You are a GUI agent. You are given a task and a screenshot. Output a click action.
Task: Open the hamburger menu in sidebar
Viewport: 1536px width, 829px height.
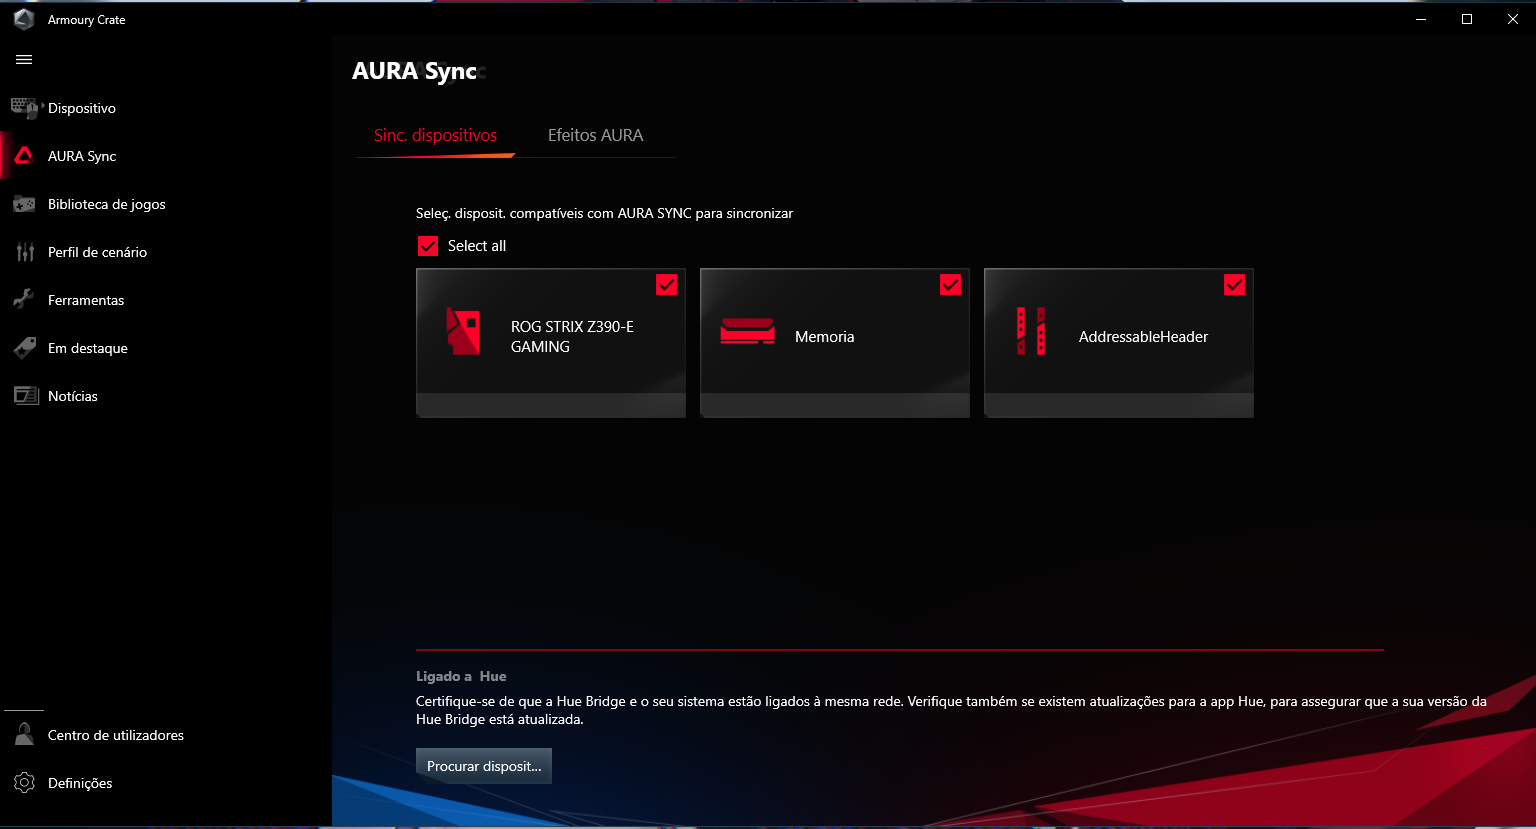click(x=24, y=60)
